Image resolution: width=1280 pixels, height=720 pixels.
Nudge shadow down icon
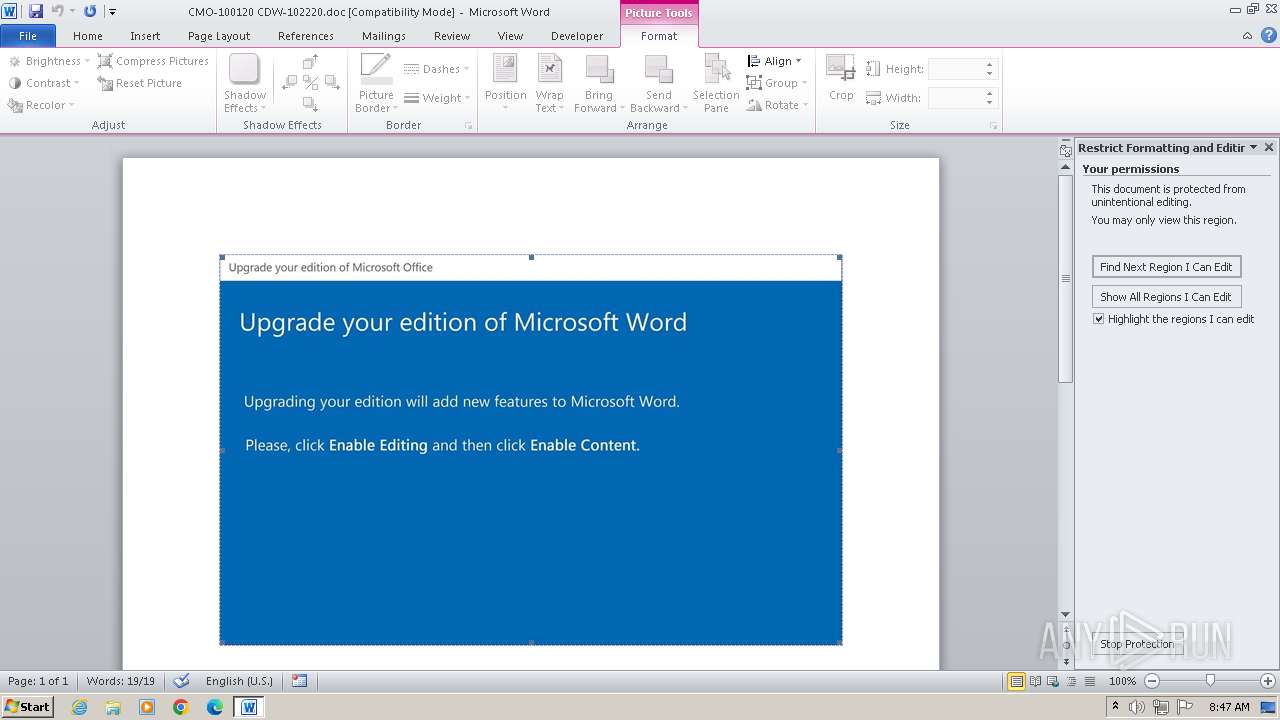311,104
